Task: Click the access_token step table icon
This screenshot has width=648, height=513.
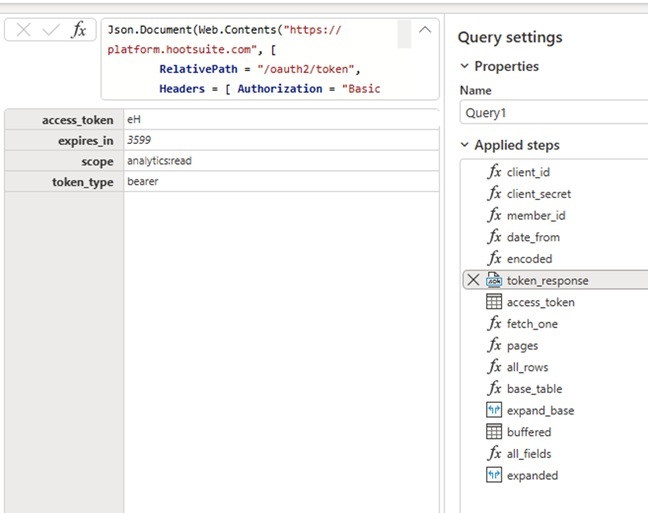Action: (x=494, y=302)
